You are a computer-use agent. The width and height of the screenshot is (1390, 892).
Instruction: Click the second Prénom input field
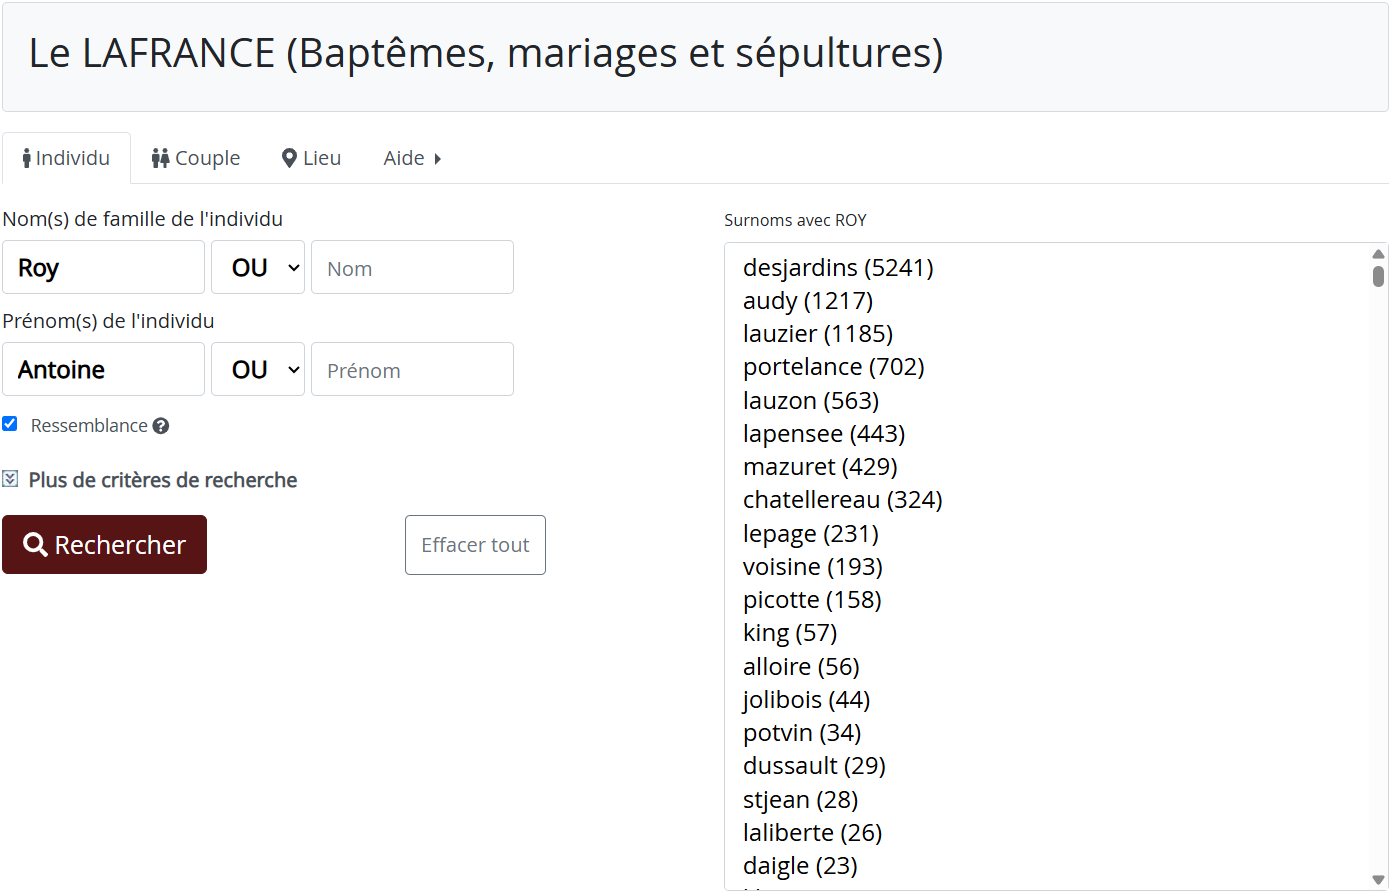point(412,369)
